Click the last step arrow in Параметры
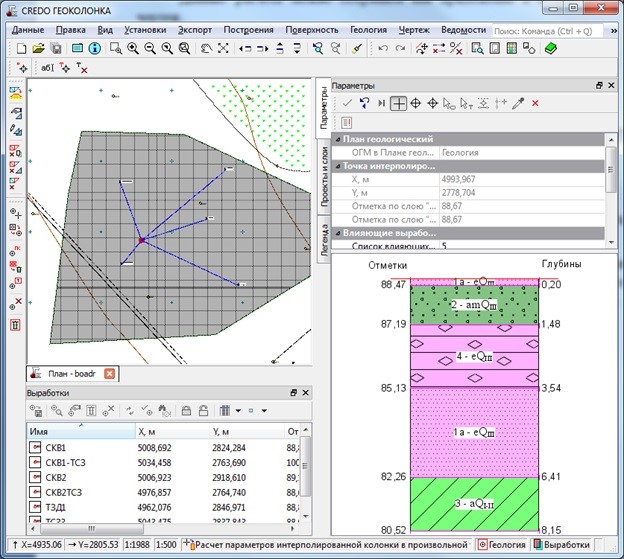624x559 pixels. 381,103
